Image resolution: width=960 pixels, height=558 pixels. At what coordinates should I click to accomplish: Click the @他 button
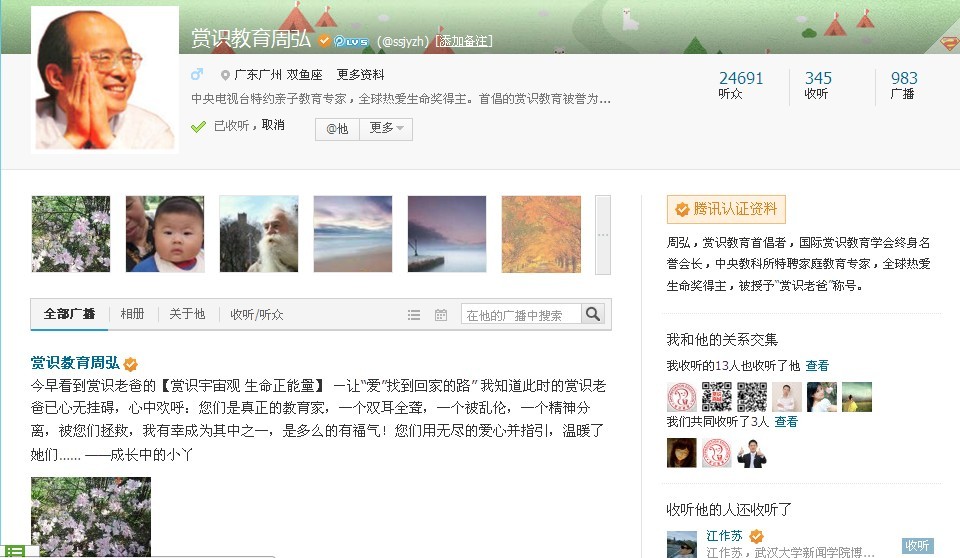click(337, 129)
